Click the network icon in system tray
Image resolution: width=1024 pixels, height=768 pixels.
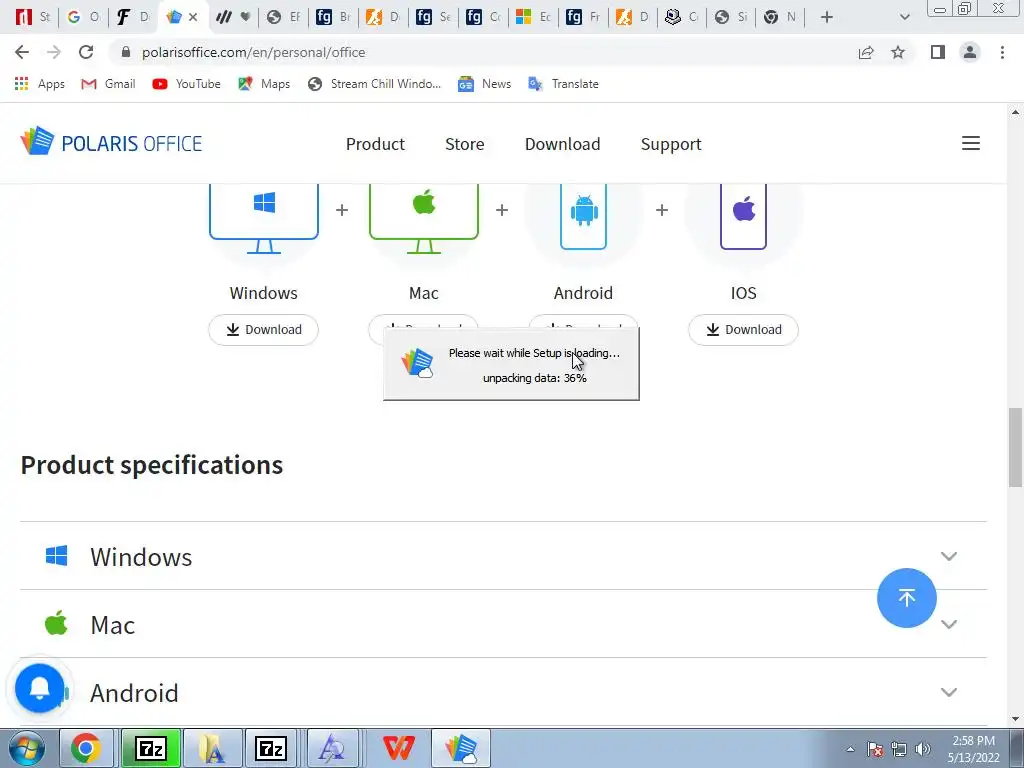(899, 749)
